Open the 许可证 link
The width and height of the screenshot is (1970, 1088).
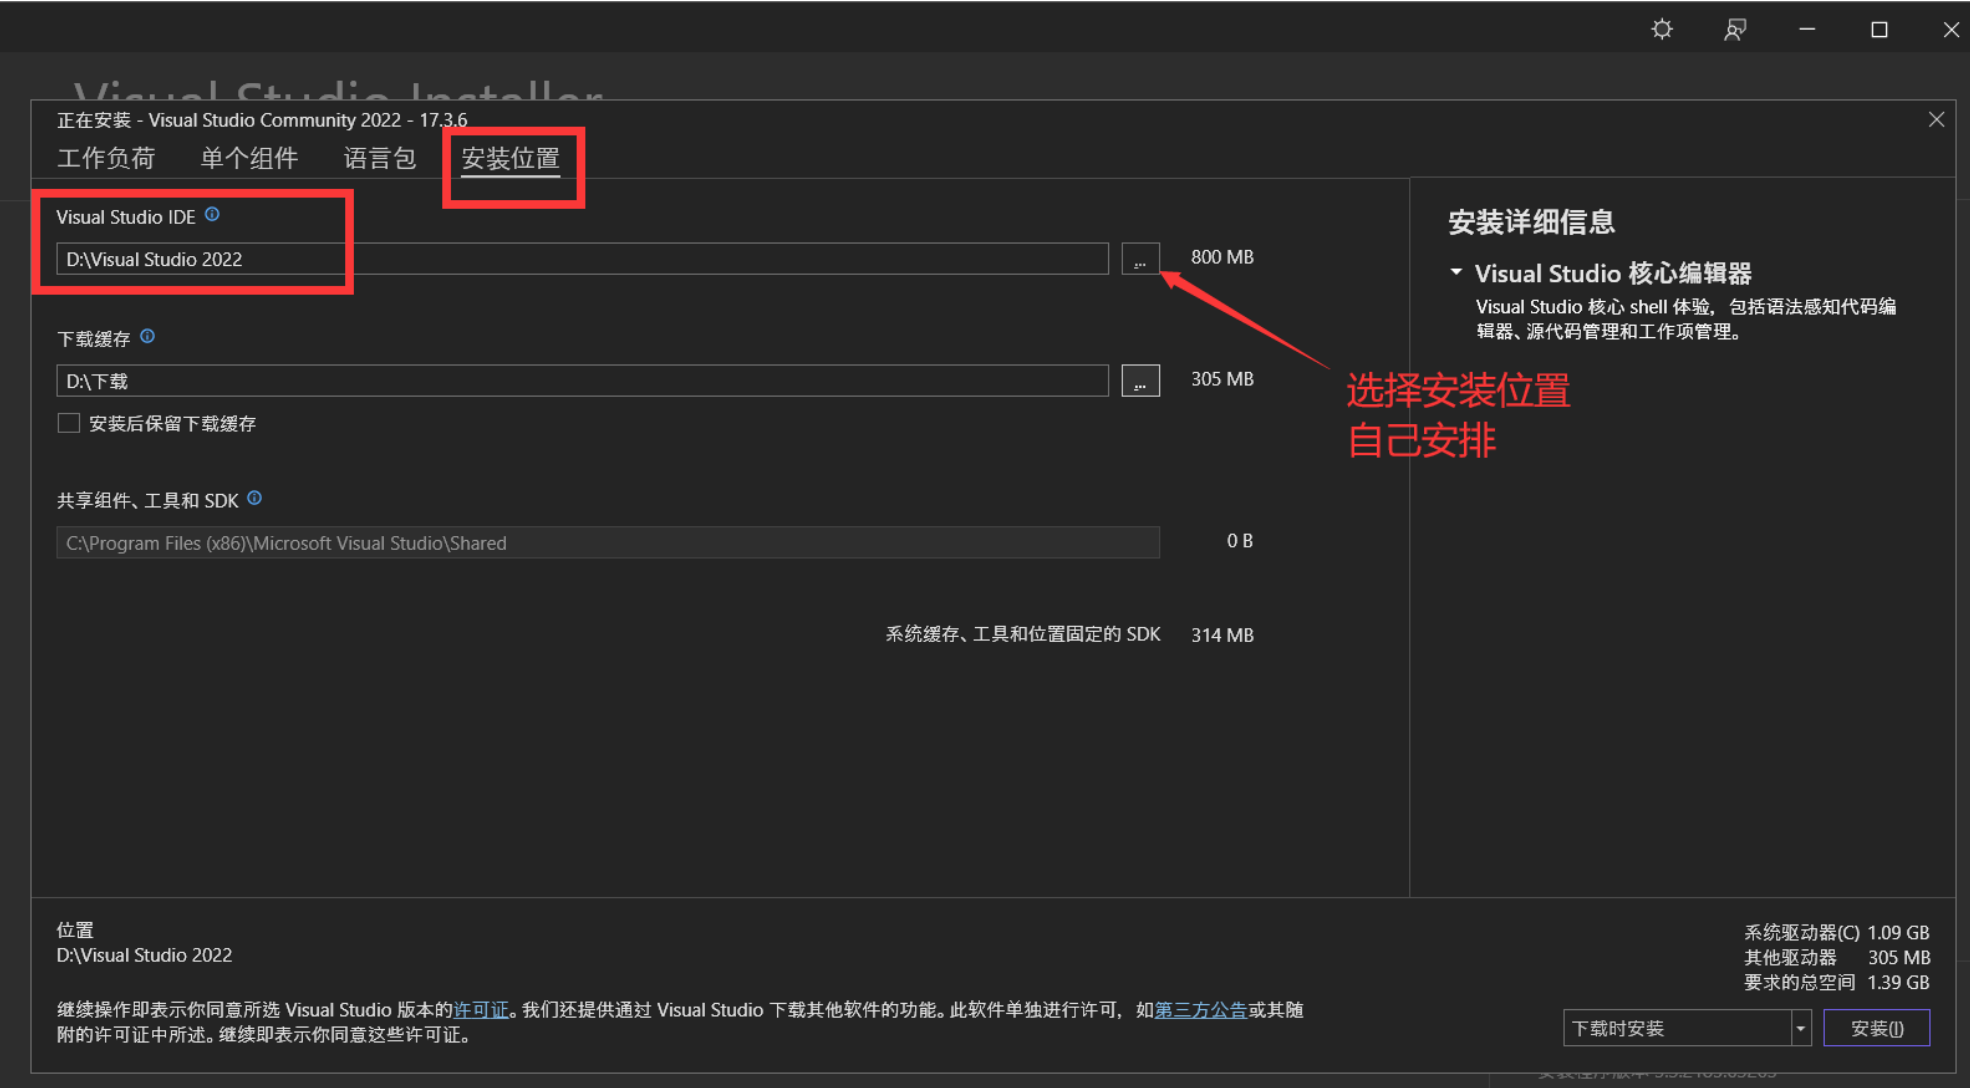[x=481, y=1010]
